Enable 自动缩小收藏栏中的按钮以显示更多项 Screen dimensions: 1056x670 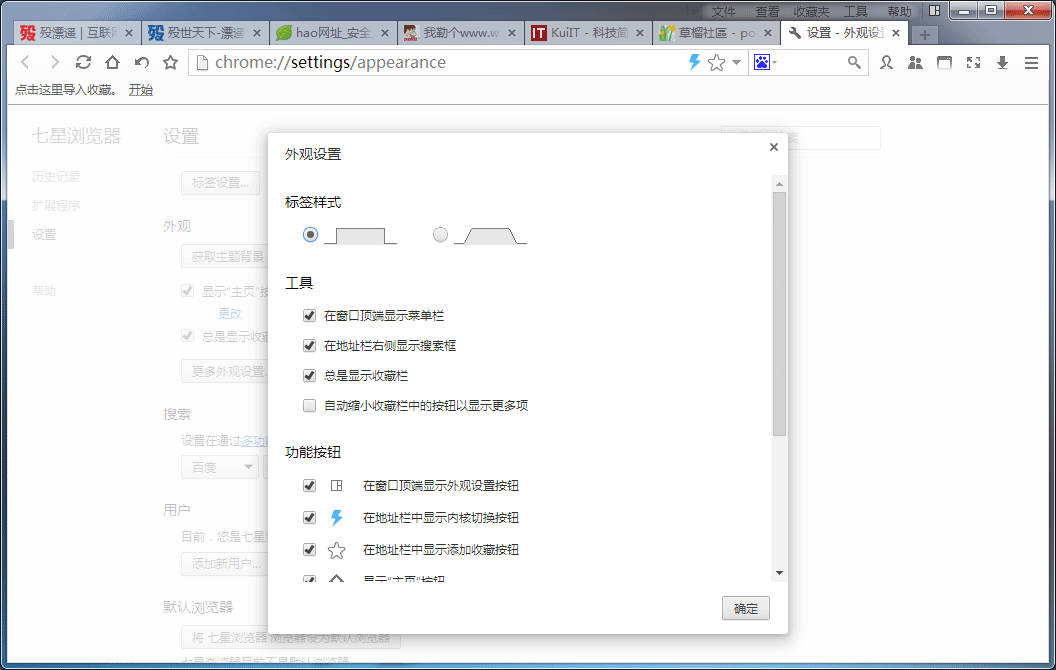(x=309, y=405)
